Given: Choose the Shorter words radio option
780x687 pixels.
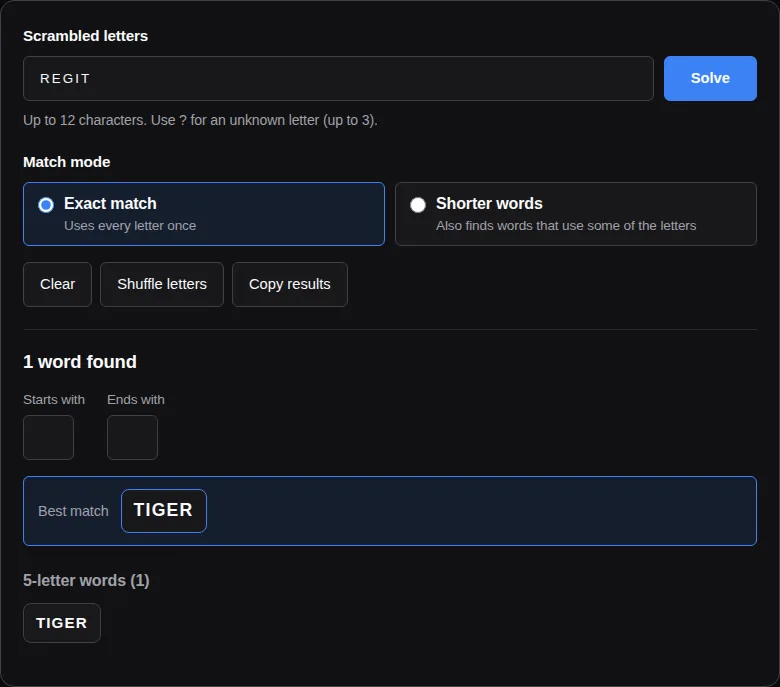Looking at the screenshot, I should point(576,213).
